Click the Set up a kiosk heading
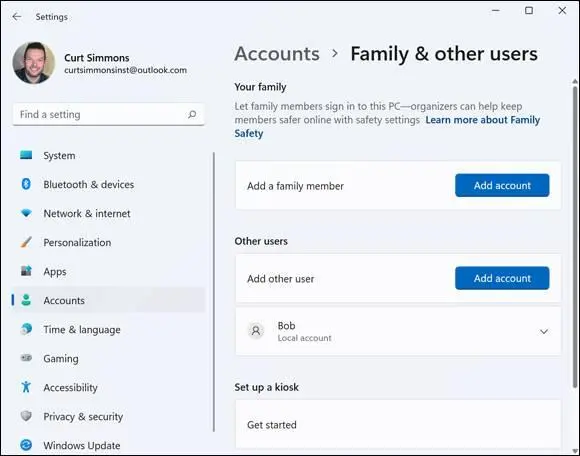This screenshot has width=580, height=456. 266,387
